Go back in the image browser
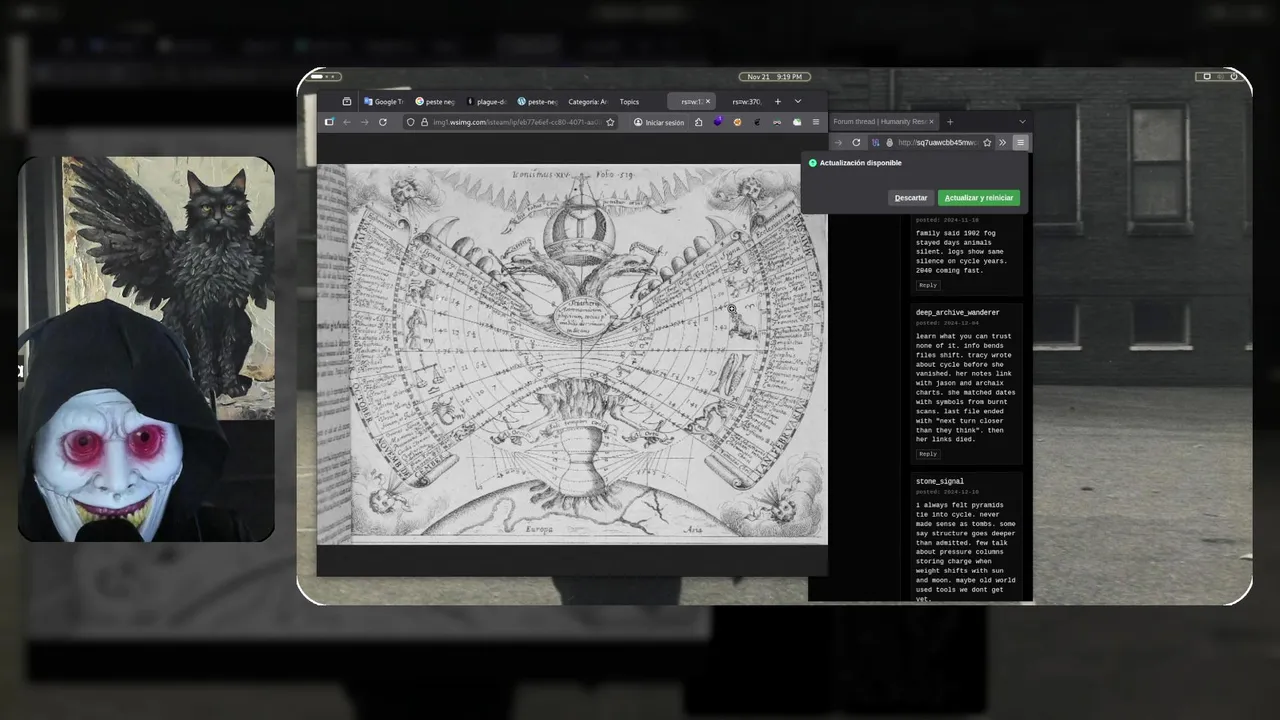 click(x=347, y=122)
